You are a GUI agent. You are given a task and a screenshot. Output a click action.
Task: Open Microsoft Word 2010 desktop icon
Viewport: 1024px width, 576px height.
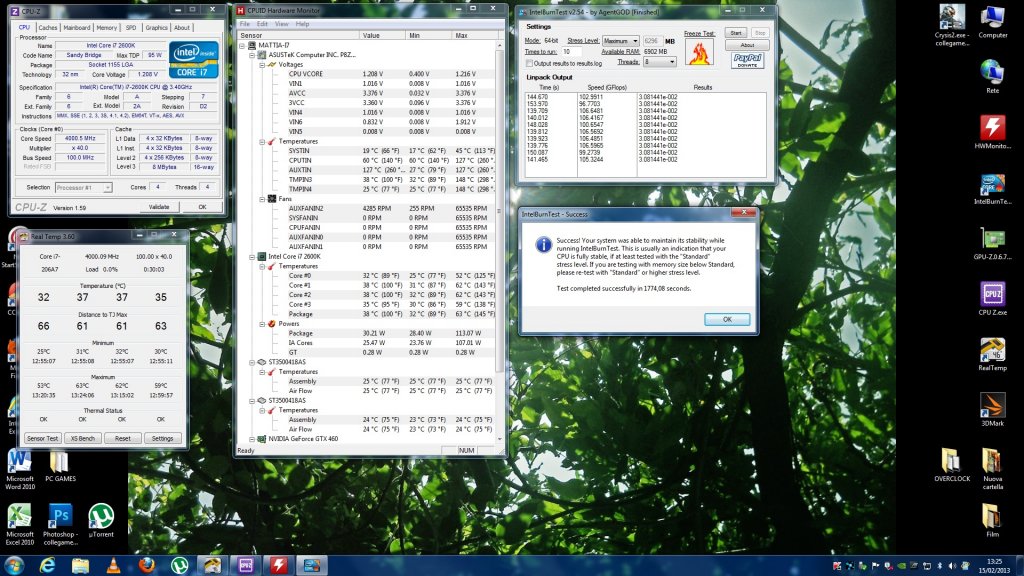[20, 469]
